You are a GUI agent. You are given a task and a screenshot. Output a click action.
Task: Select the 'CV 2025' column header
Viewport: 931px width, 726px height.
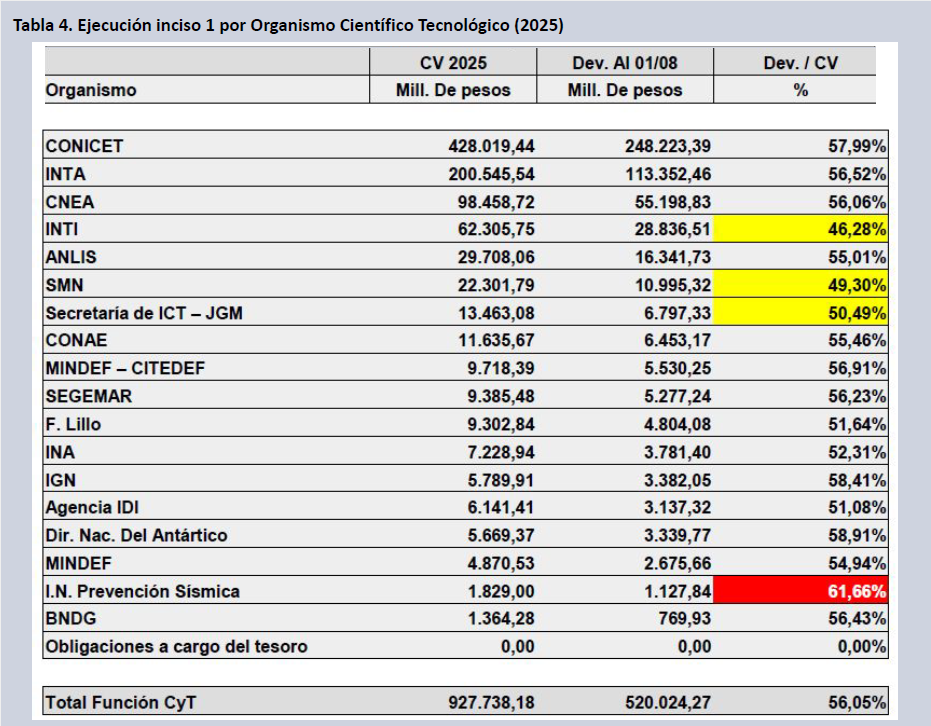(453, 63)
